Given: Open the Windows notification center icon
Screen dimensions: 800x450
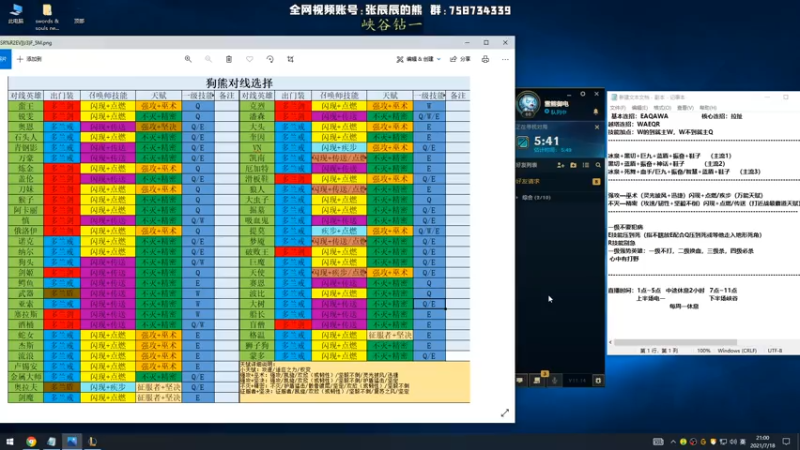Looking at the screenshot, I should click(x=786, y=442).
